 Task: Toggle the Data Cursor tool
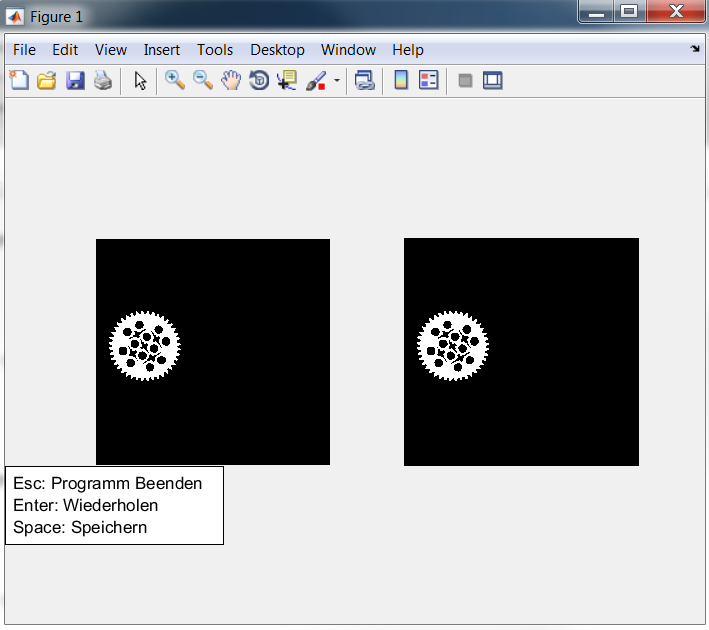point(288,81)
